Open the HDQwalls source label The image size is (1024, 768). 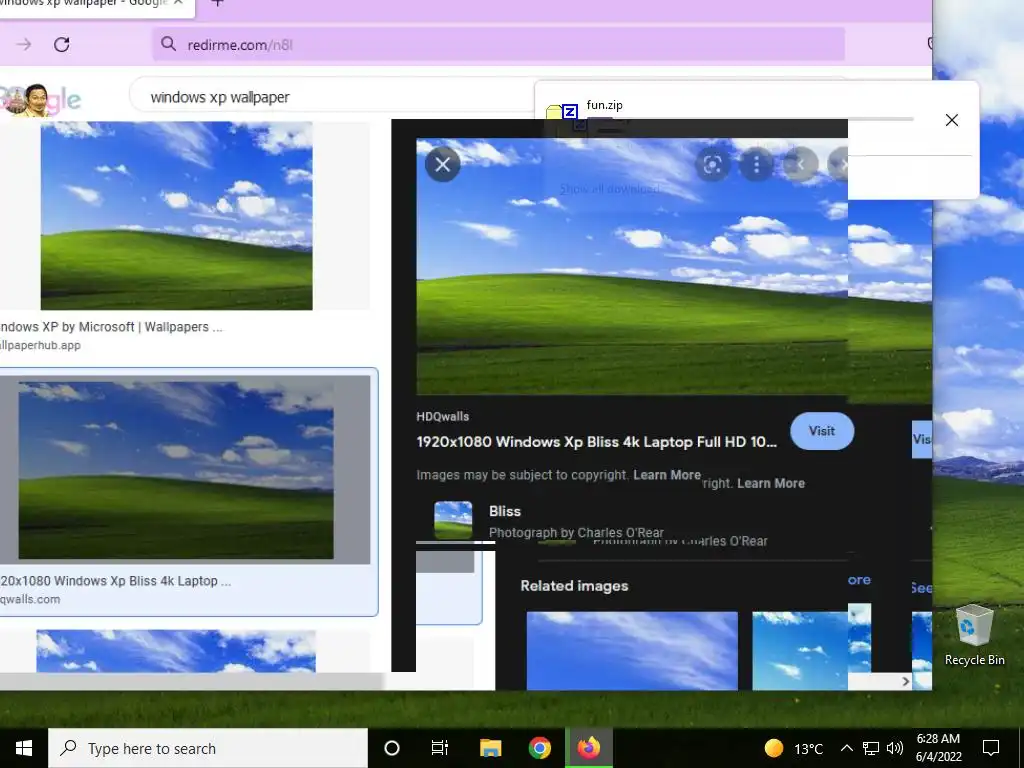click(x=443, y=417)
